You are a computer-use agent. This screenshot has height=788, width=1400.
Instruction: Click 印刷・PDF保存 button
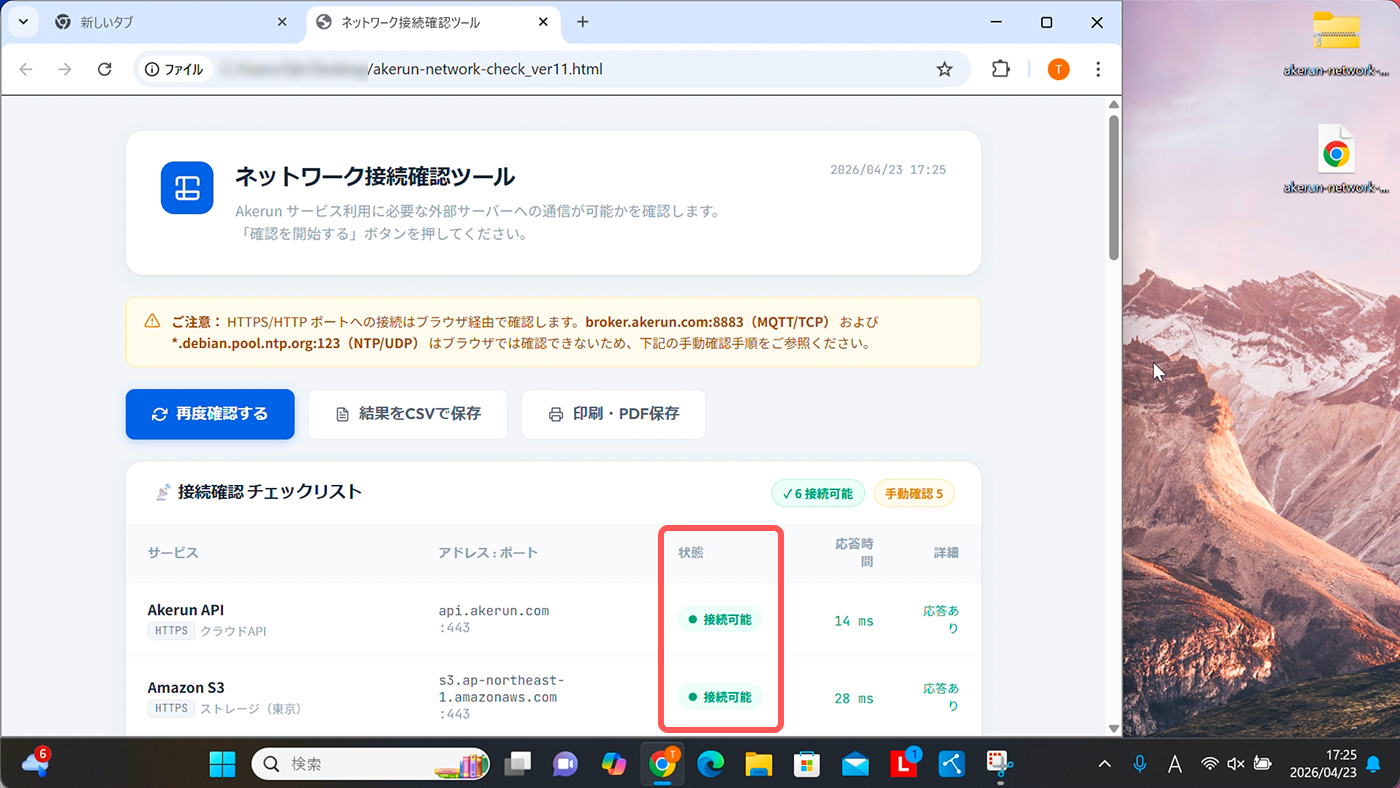[614, 414]
